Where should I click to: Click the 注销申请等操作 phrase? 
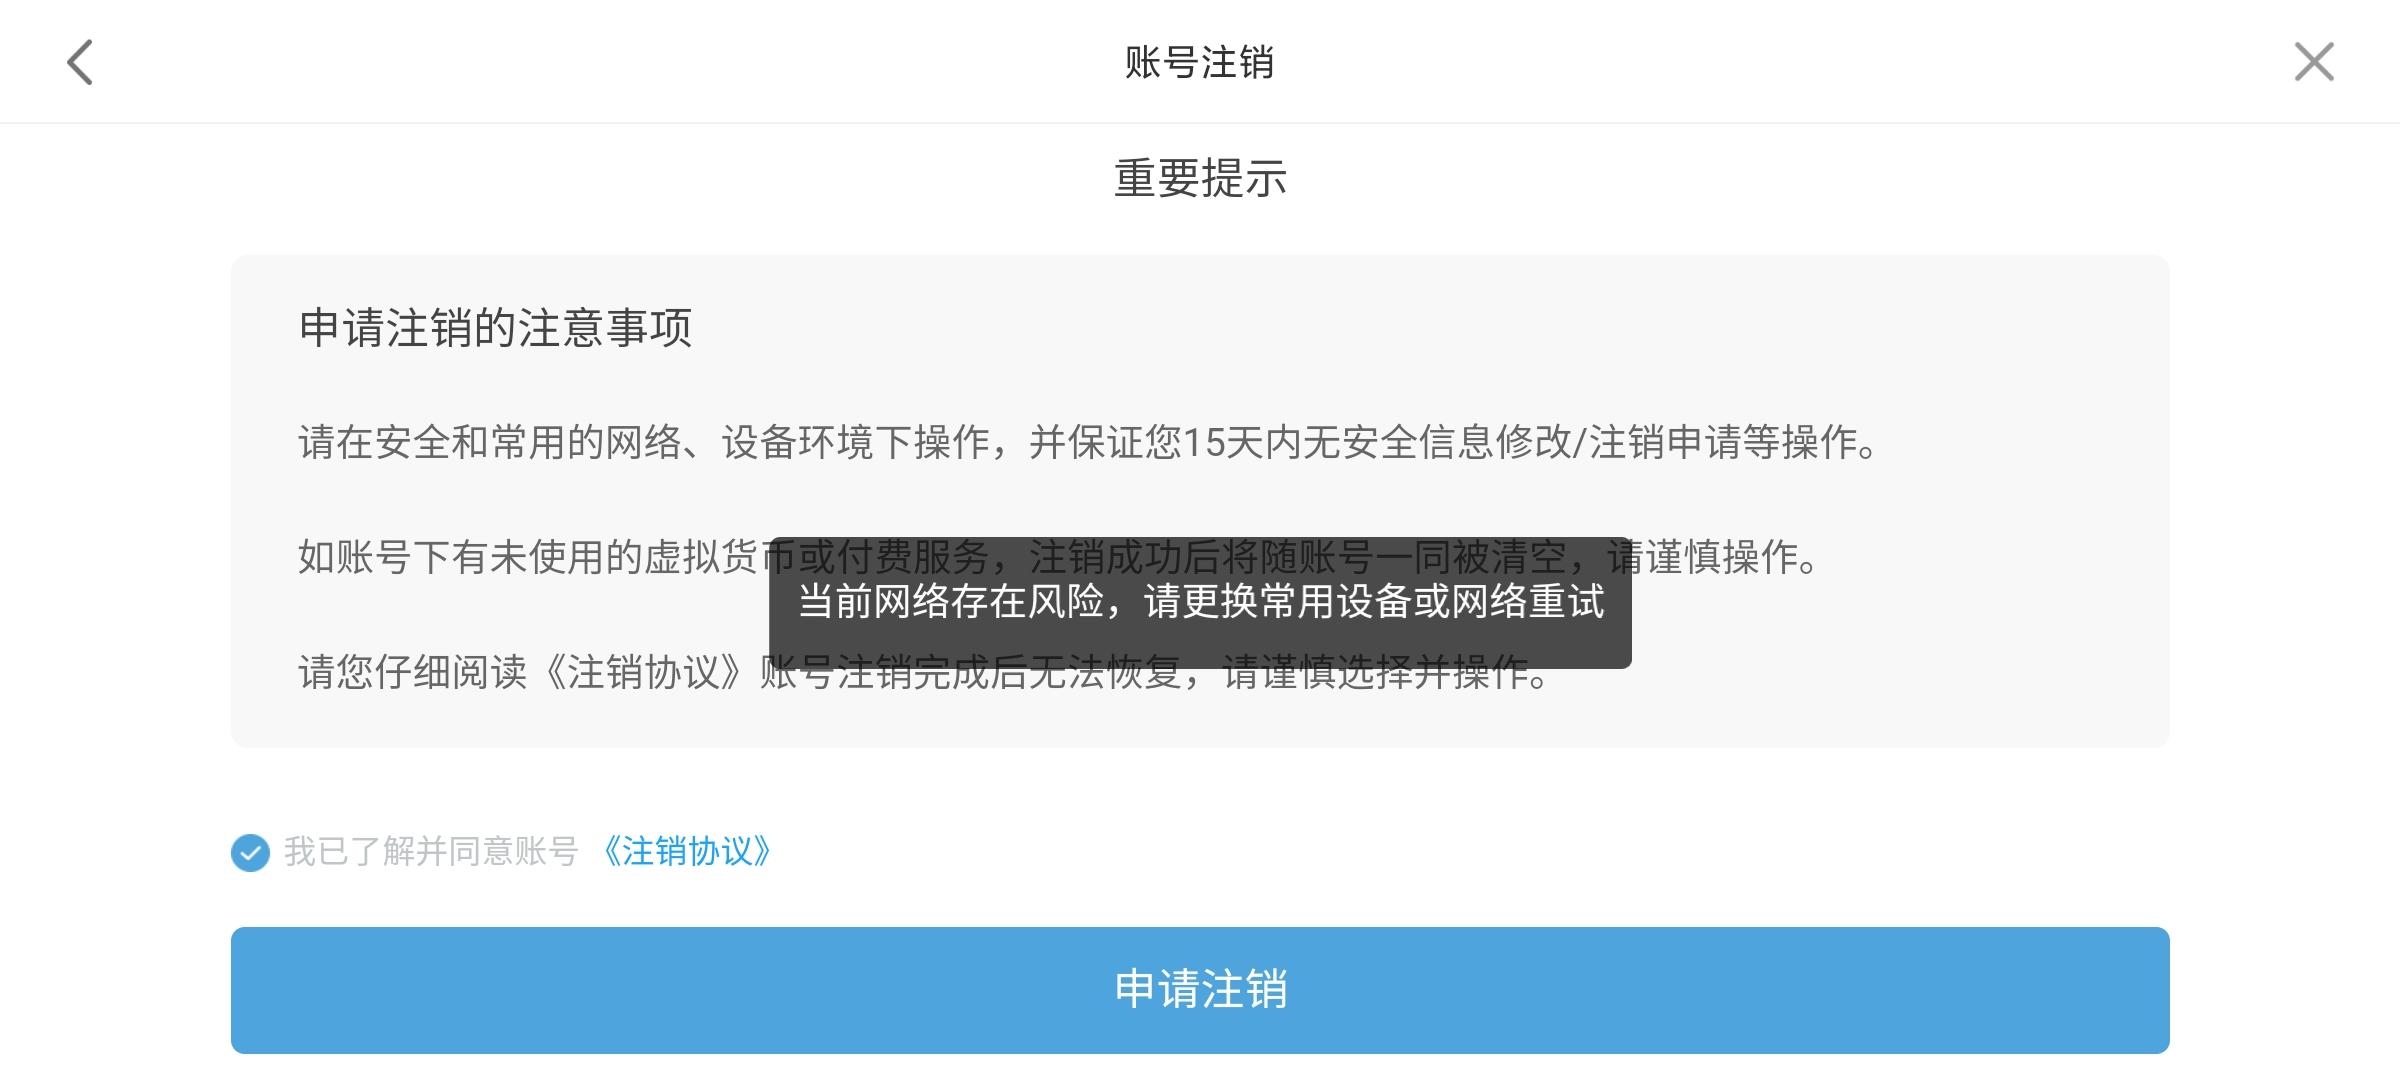point(1723,442)
